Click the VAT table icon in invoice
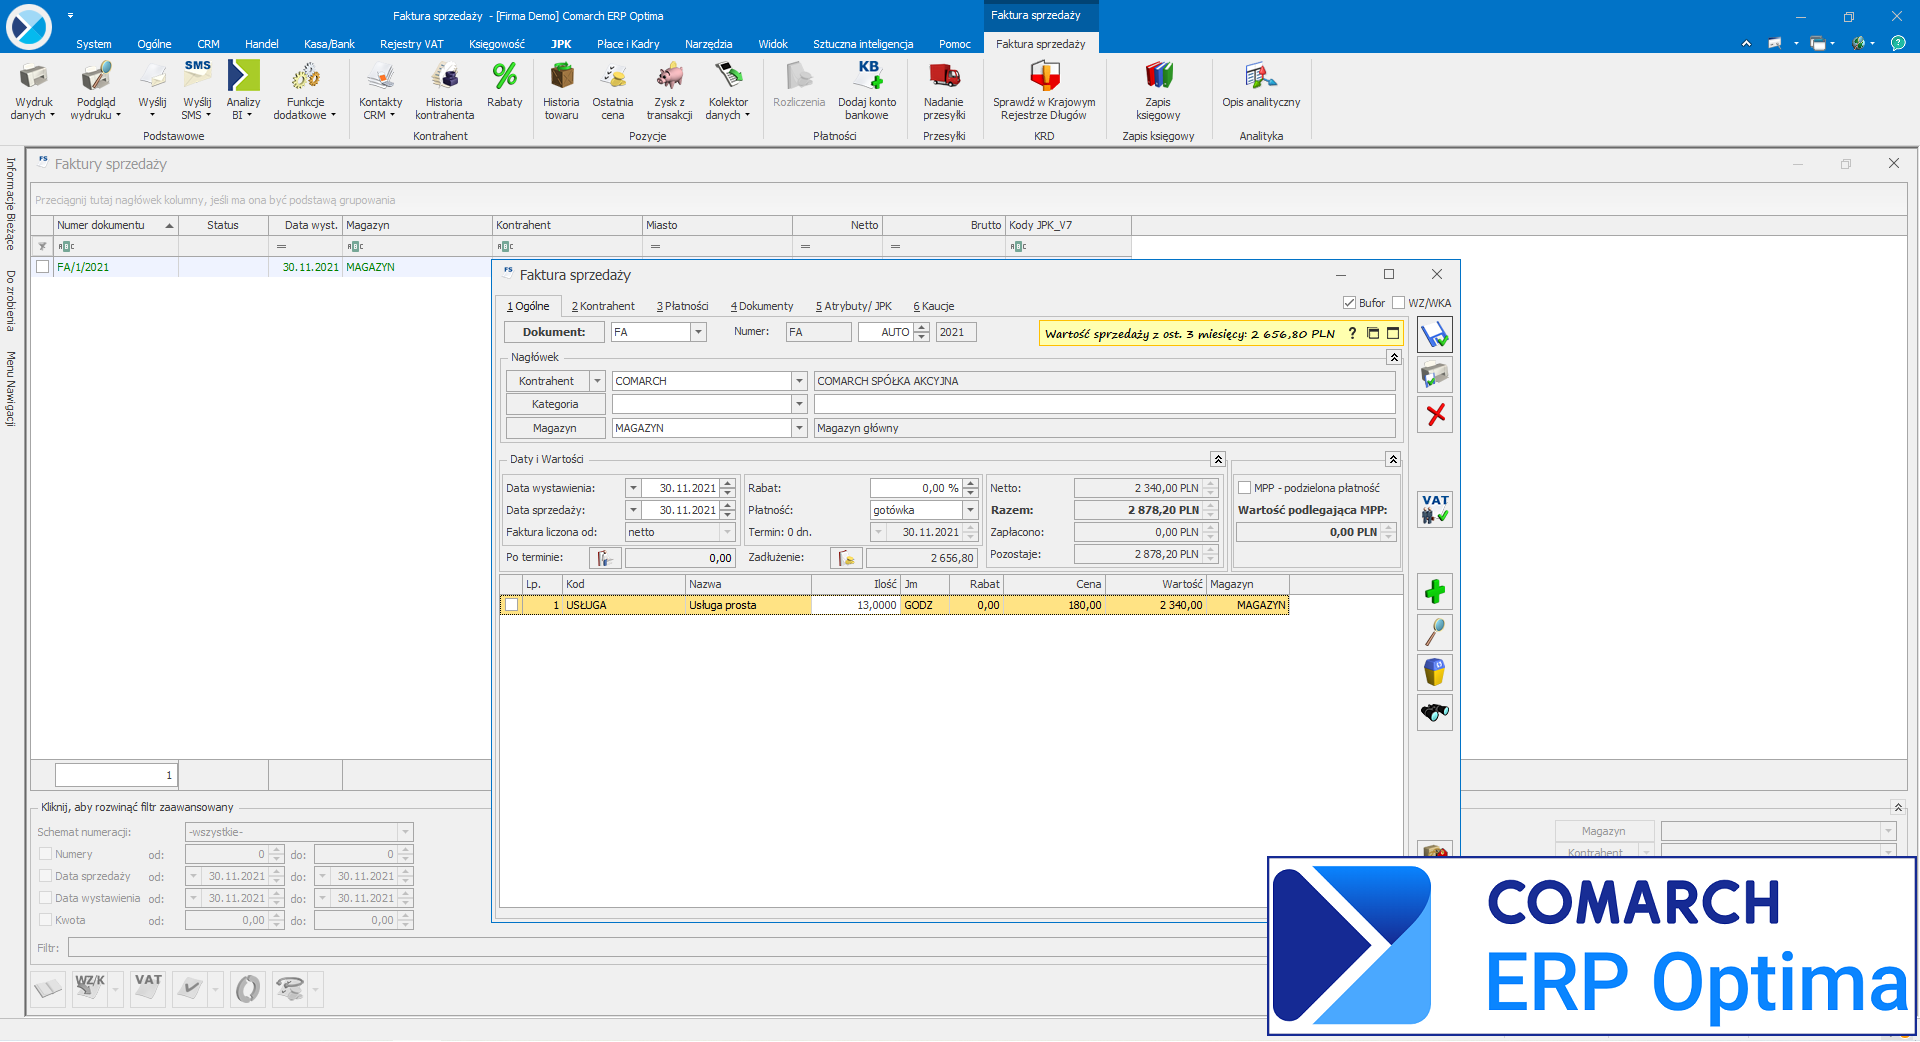 click(x=1435, y=509)
